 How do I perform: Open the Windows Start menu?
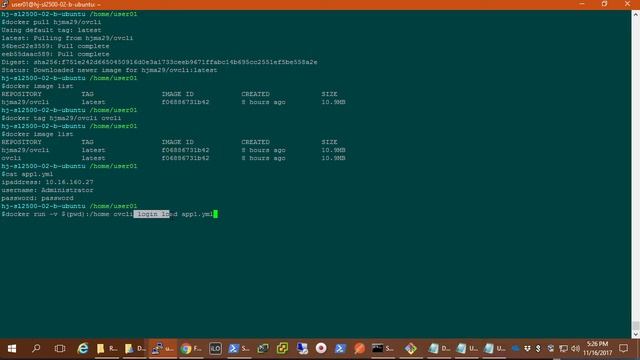coord(12,348)
